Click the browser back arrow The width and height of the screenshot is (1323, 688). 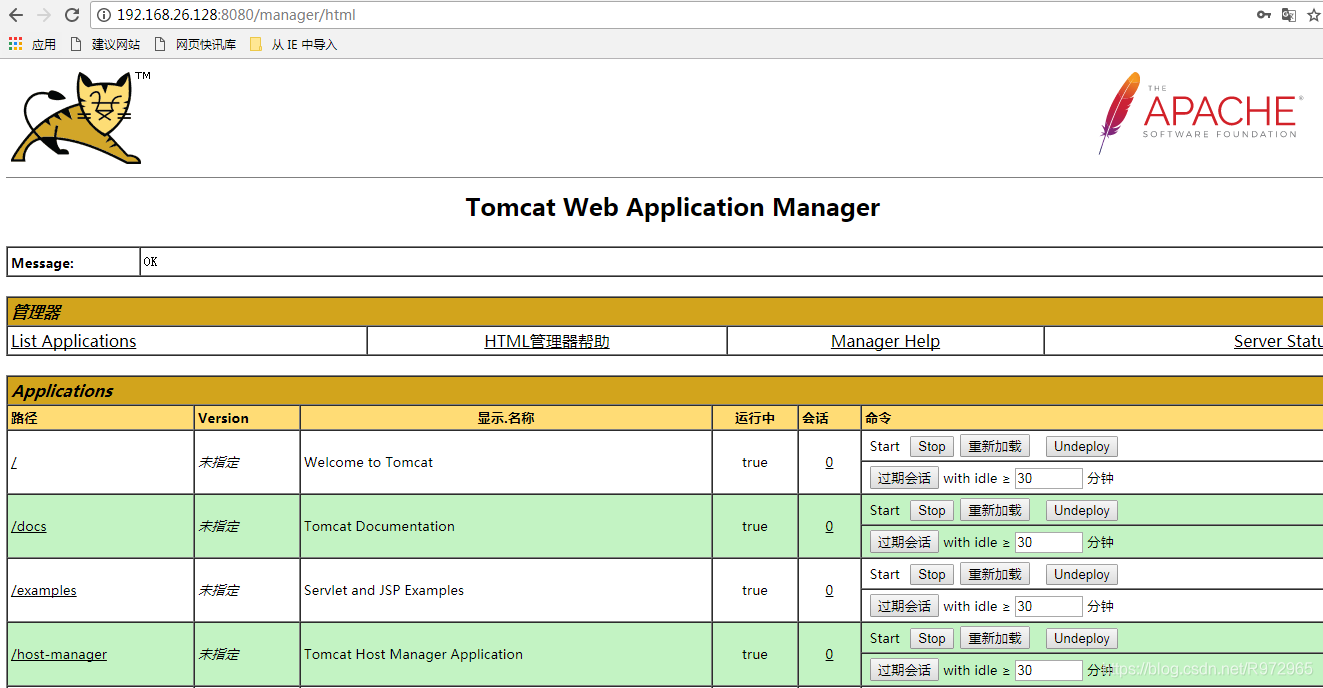click(15, 15)
